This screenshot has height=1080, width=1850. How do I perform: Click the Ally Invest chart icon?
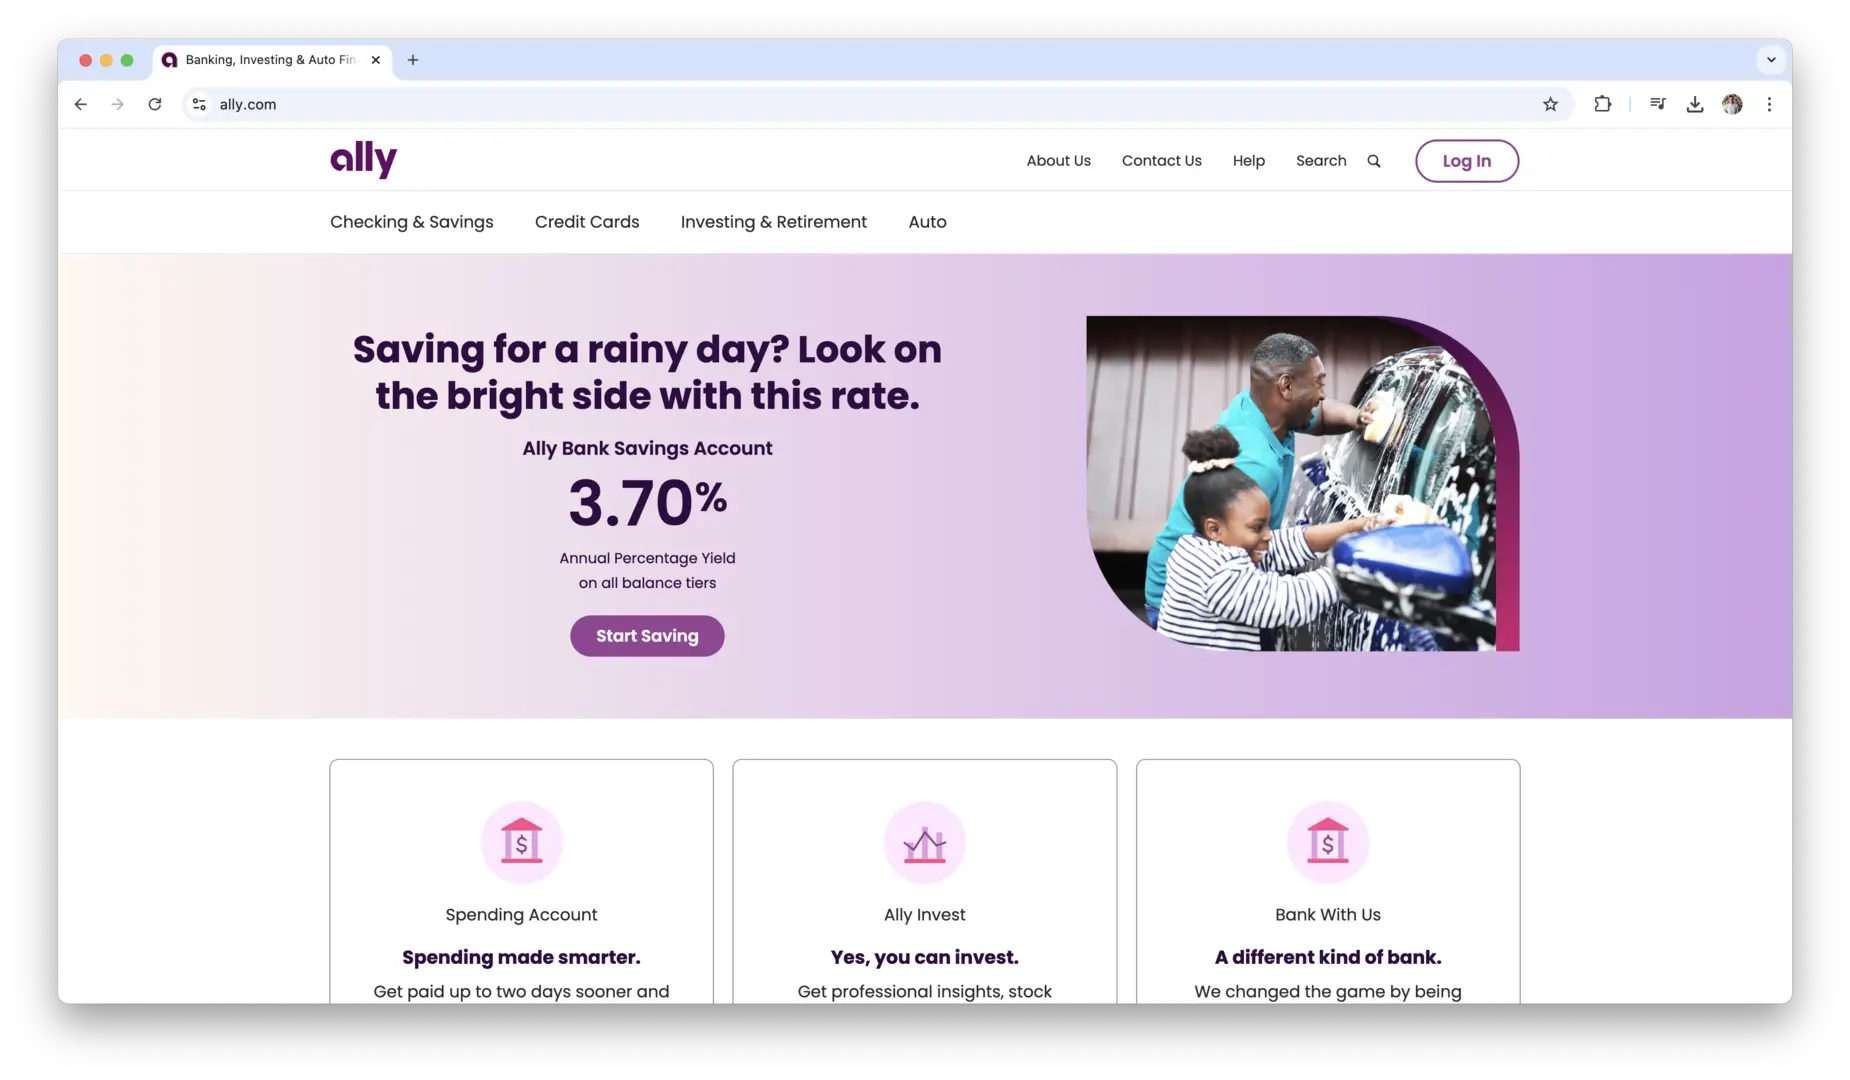(x=924, y=842)
